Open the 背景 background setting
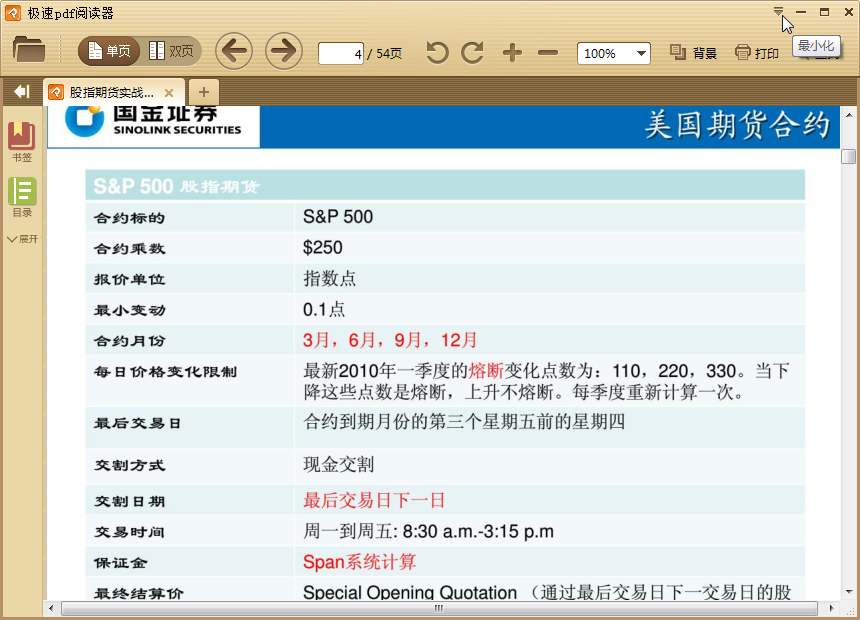The width and height of the screenshot is (860, 620). pos(693,53)
